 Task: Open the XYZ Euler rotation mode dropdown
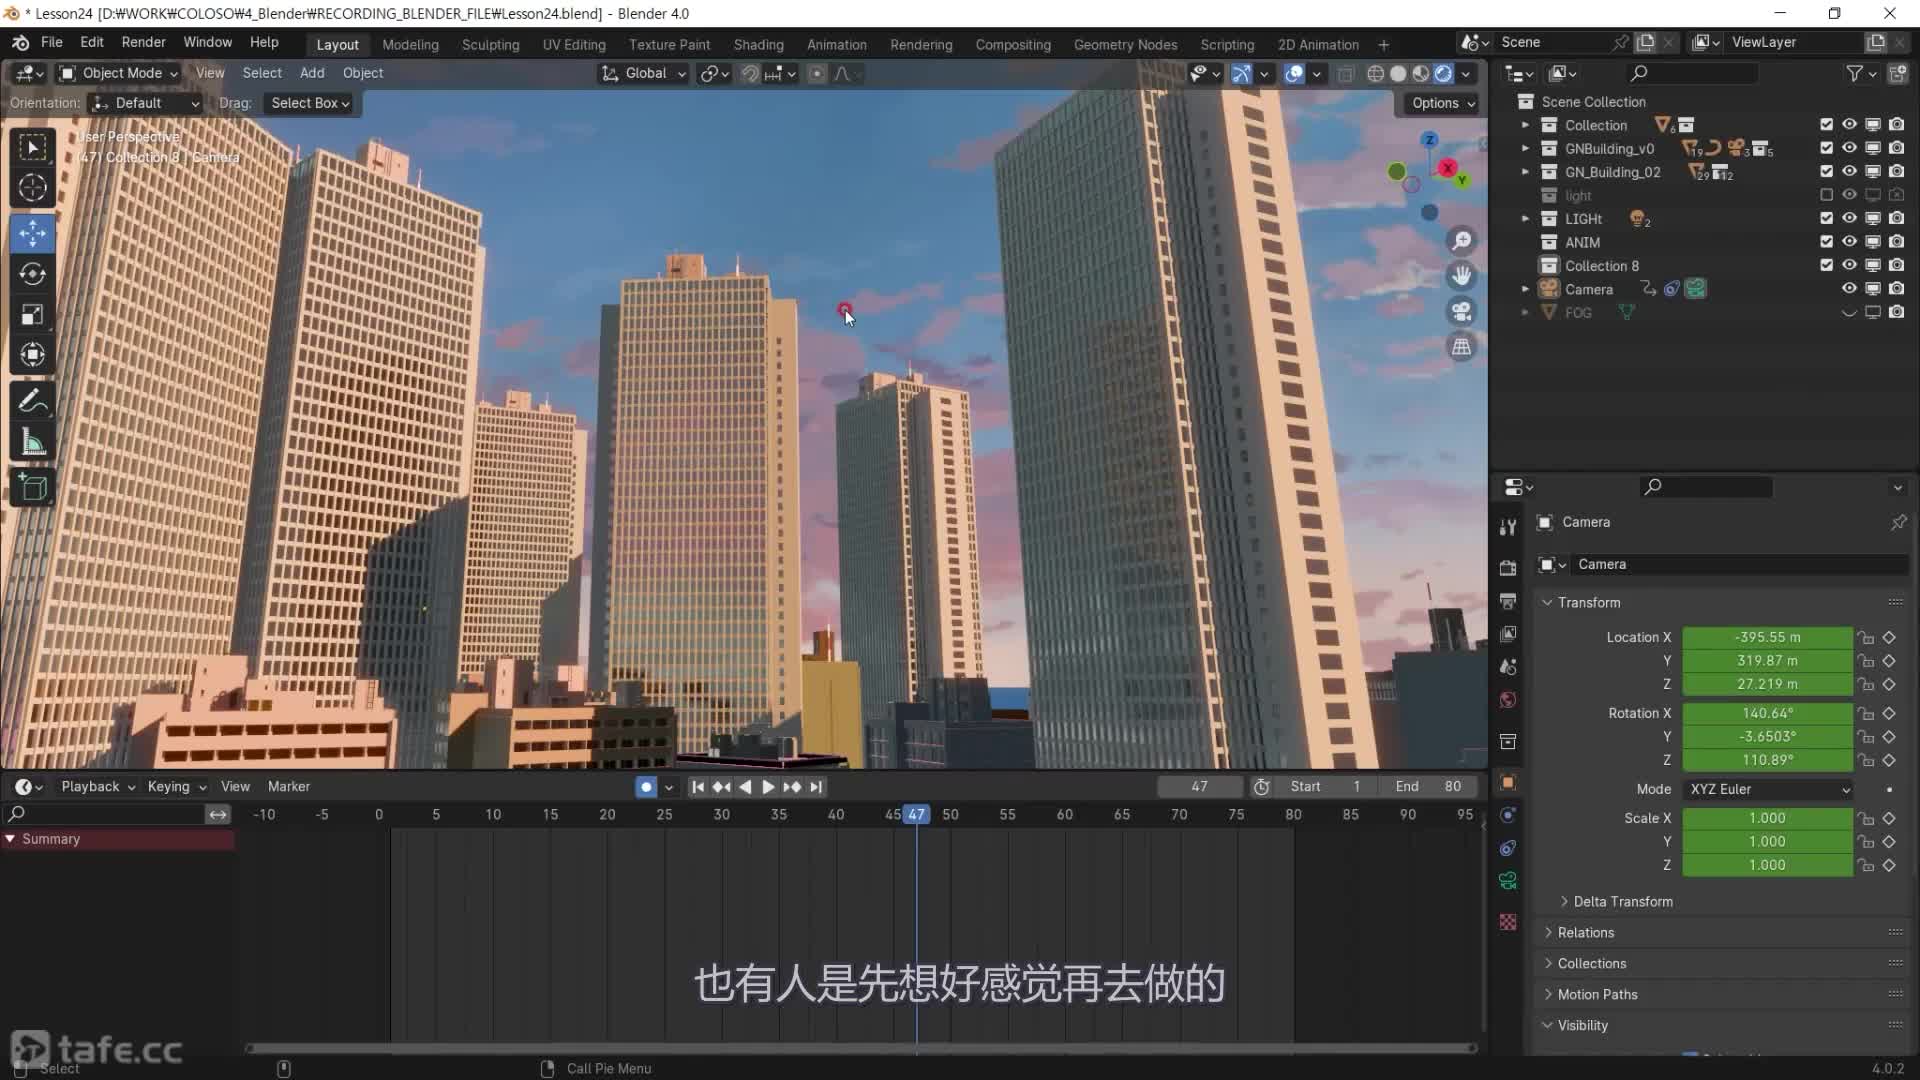1768,789
